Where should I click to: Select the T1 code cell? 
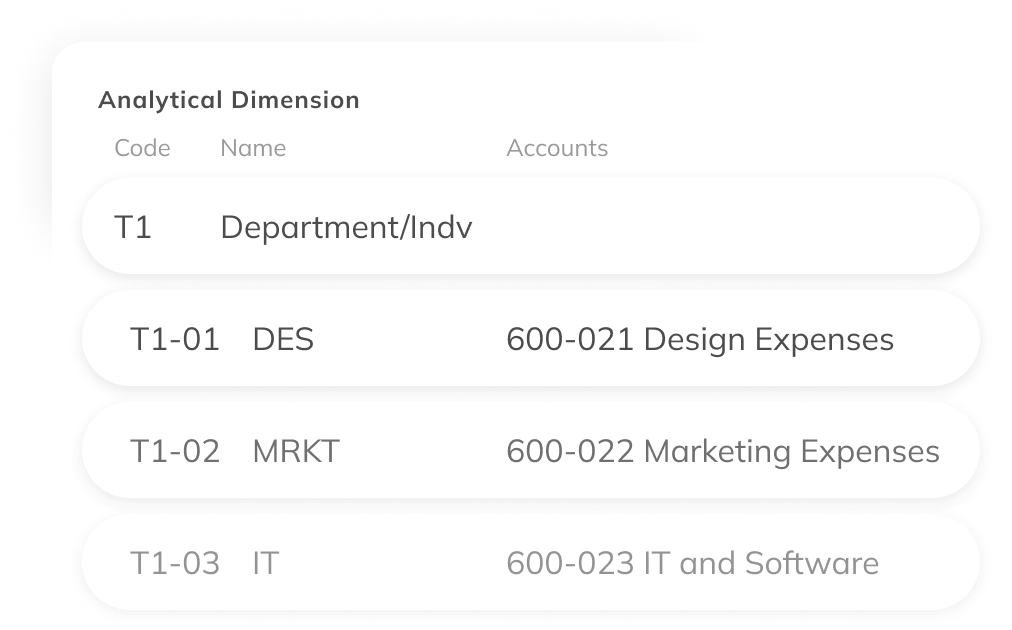pyautogui.click(x=133, y=227)
